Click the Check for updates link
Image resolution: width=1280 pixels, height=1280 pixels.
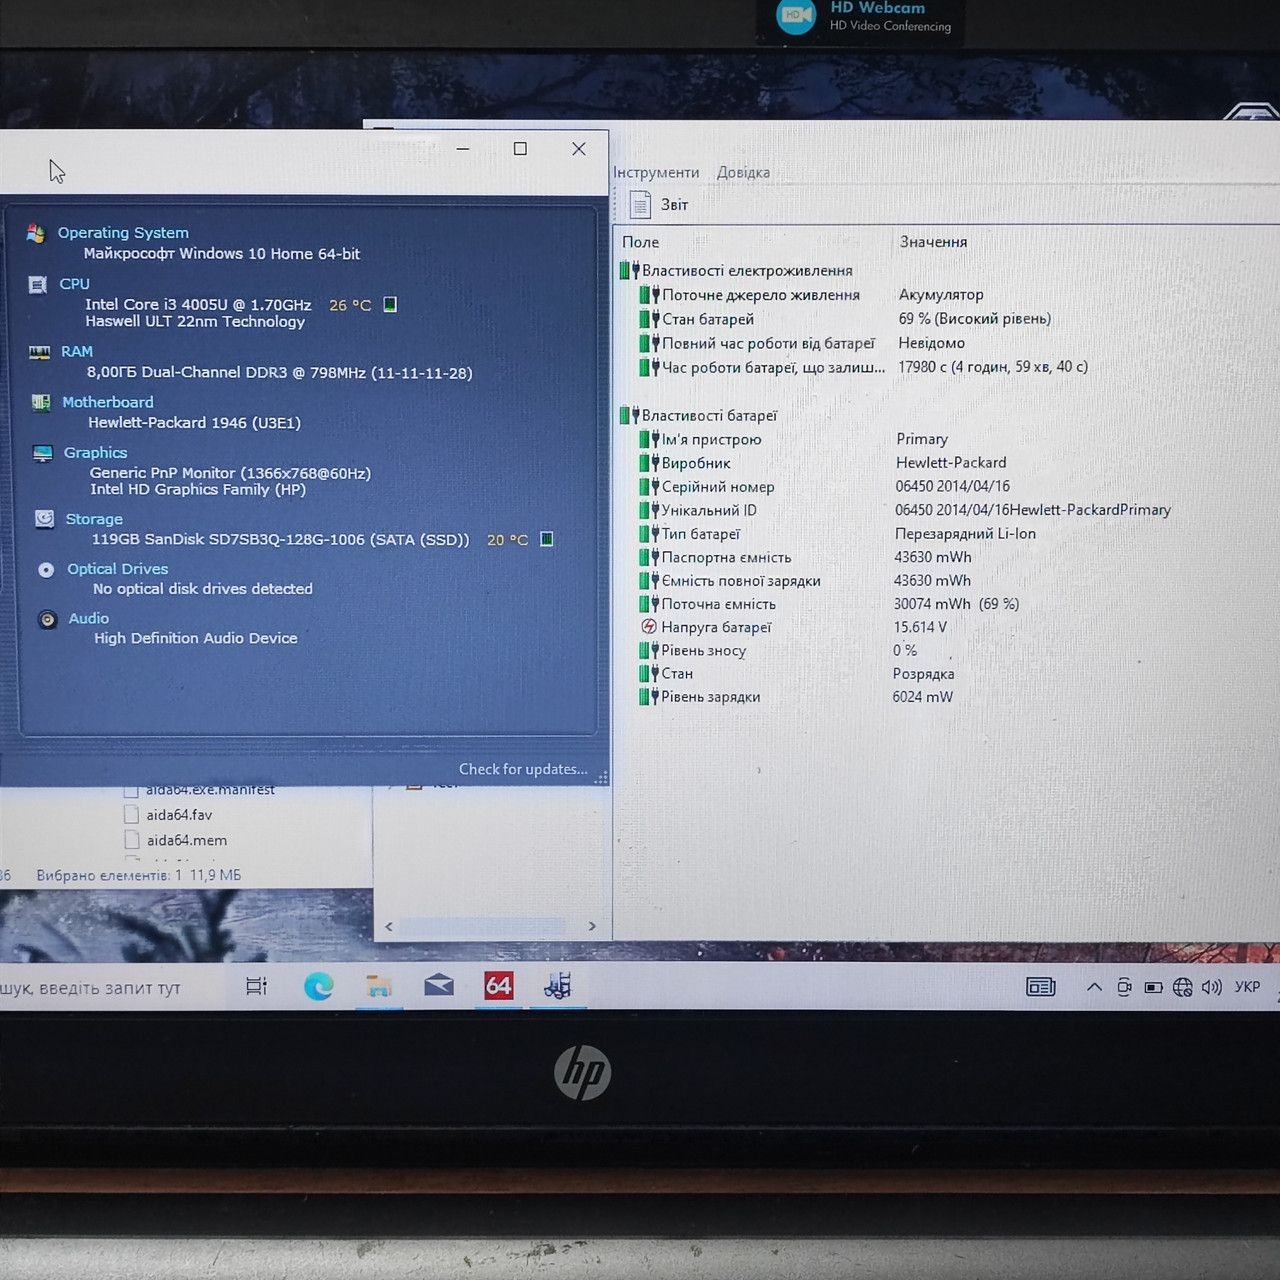523,769
